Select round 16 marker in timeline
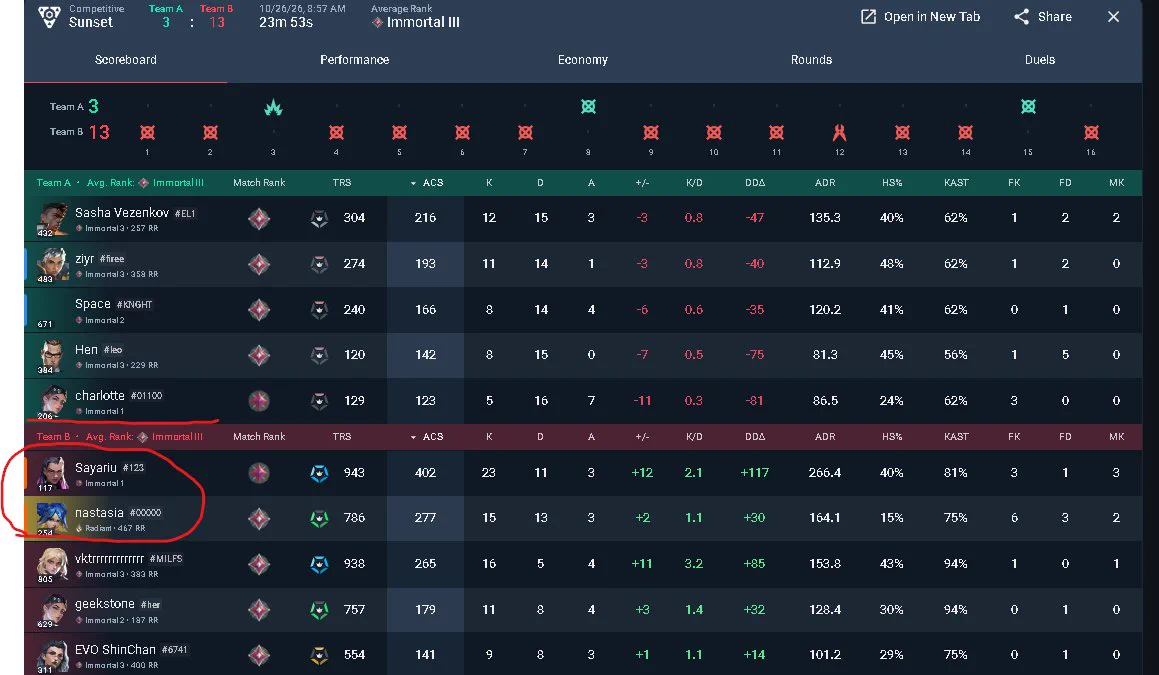Viewport: 1159px width, 675px height. 1091,132
